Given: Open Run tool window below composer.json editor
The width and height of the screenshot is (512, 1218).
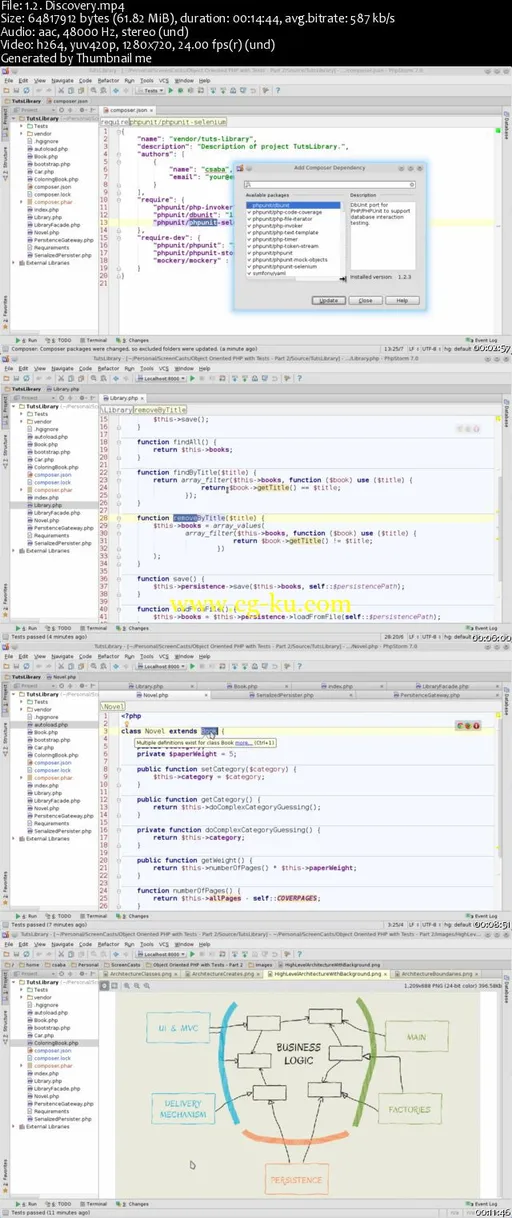Looking at the screenshot, I should point(29,342).
